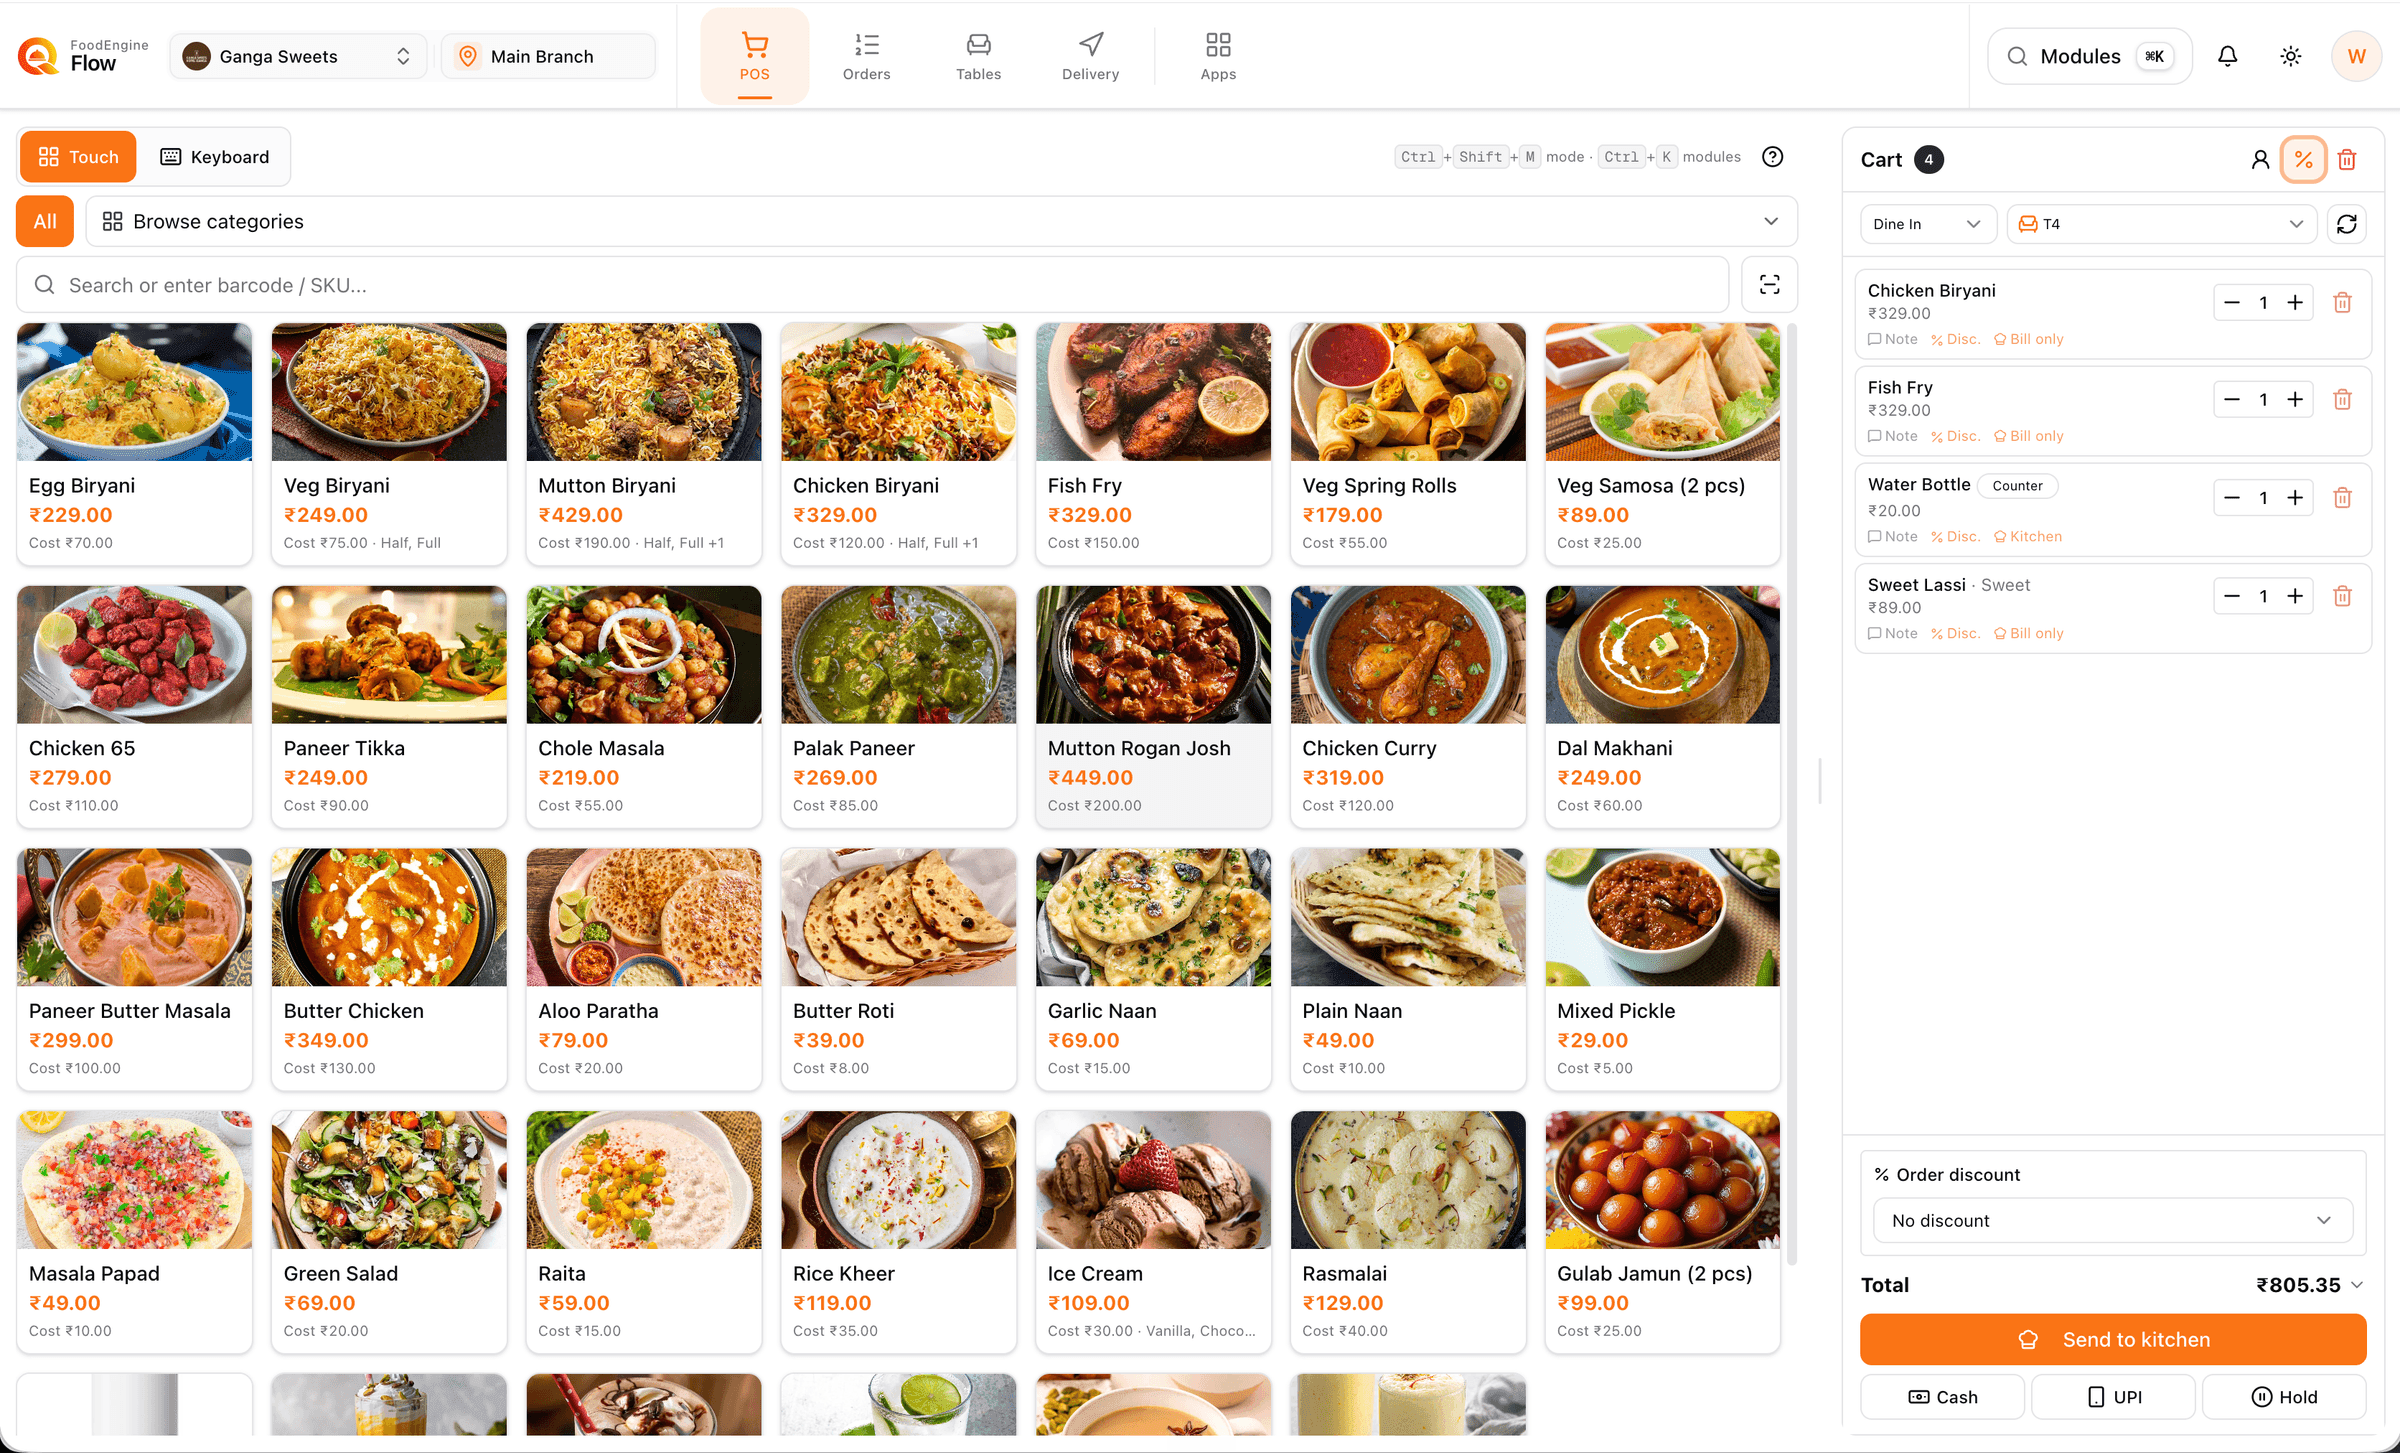The height and width of the screenshot is (1453, 2400).
Task: Open the T4 table dropdown
Action: (2161, 224)
